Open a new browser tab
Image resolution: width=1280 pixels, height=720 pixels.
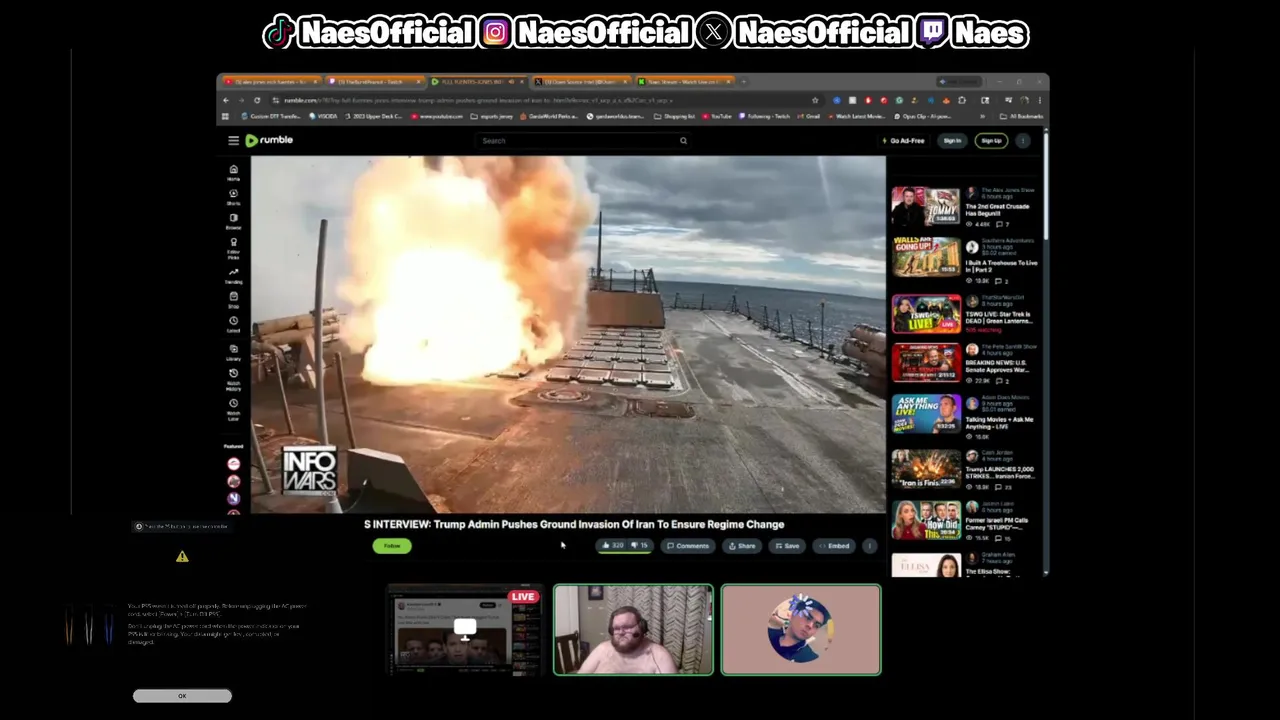click(x=744, y=82)
